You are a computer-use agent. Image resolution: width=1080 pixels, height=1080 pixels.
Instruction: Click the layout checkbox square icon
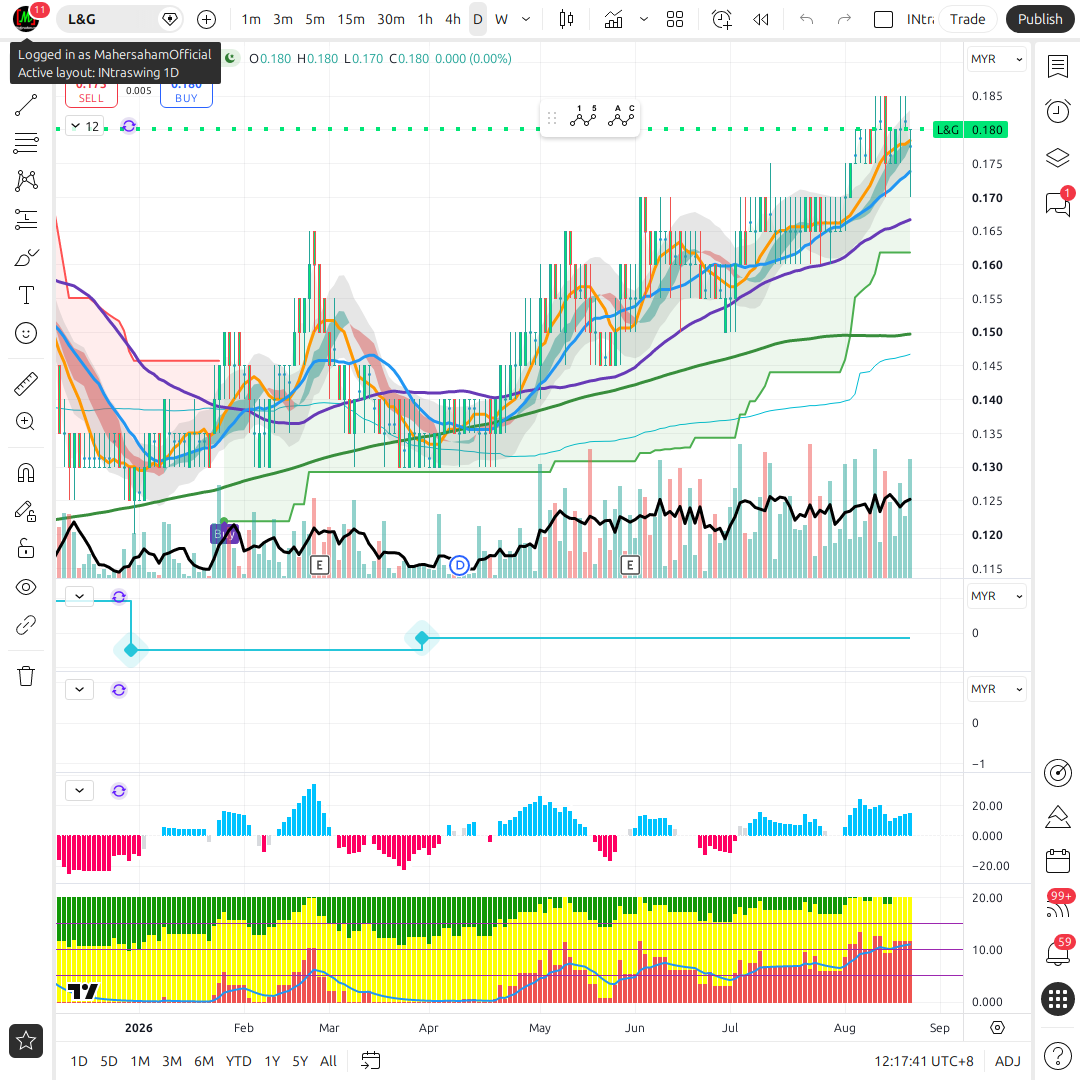[883, 19]
